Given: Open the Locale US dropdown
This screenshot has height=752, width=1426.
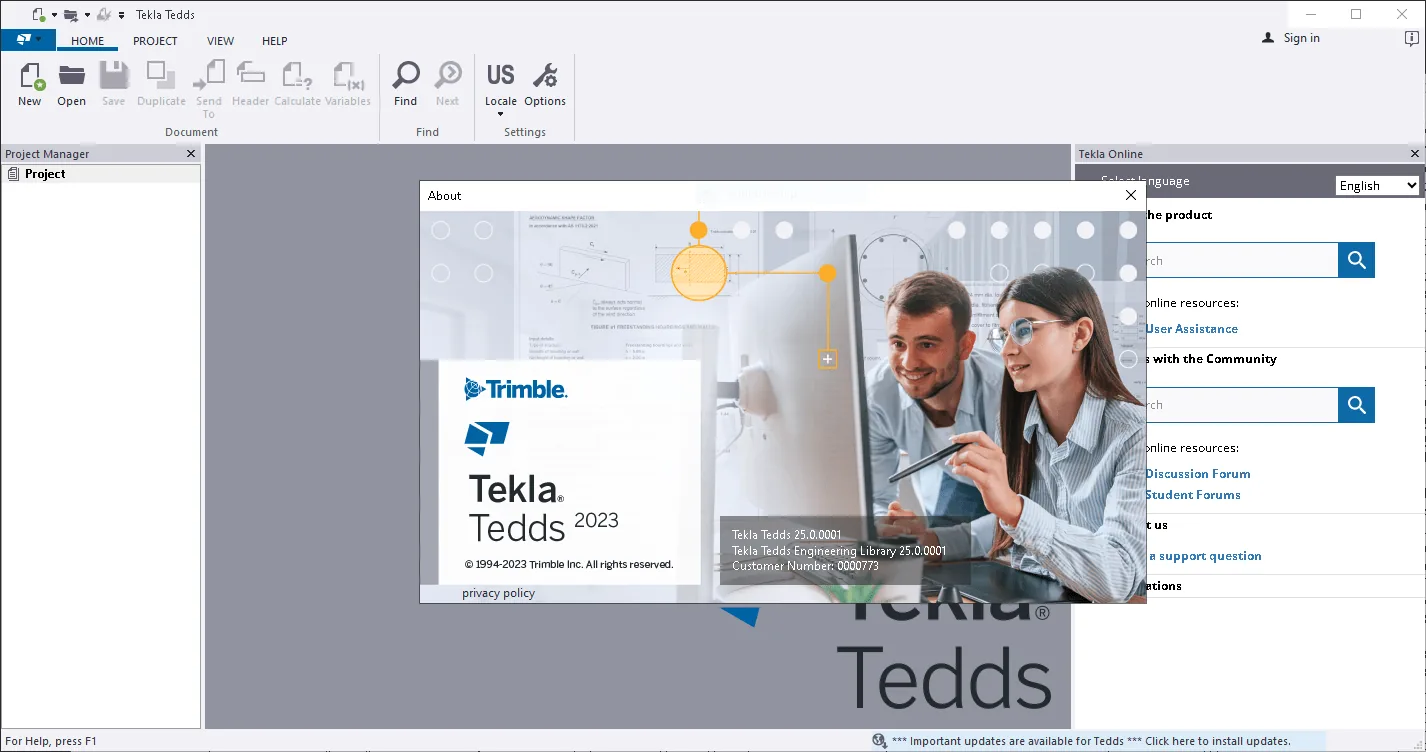Looking at the screenshot, I should (x=501, y=89).
